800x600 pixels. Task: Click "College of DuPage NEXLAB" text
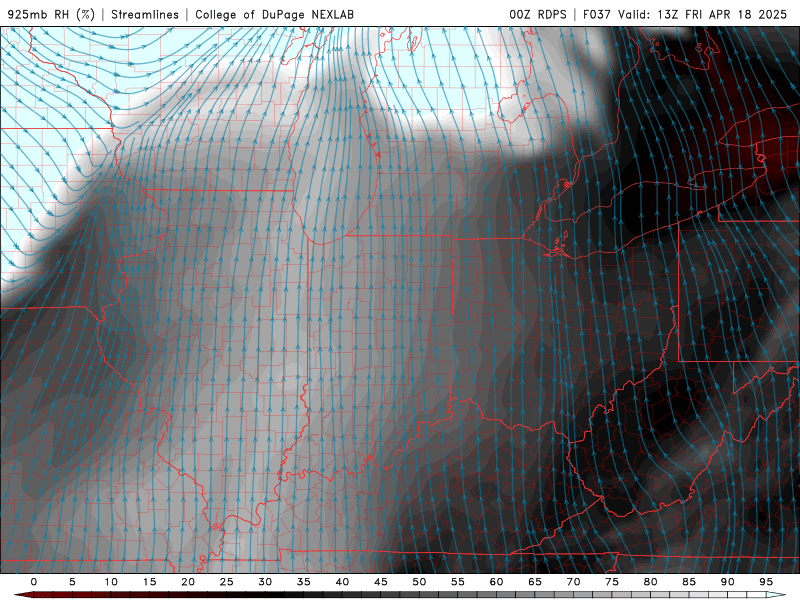pyautogui.click(x=274, y=15)
